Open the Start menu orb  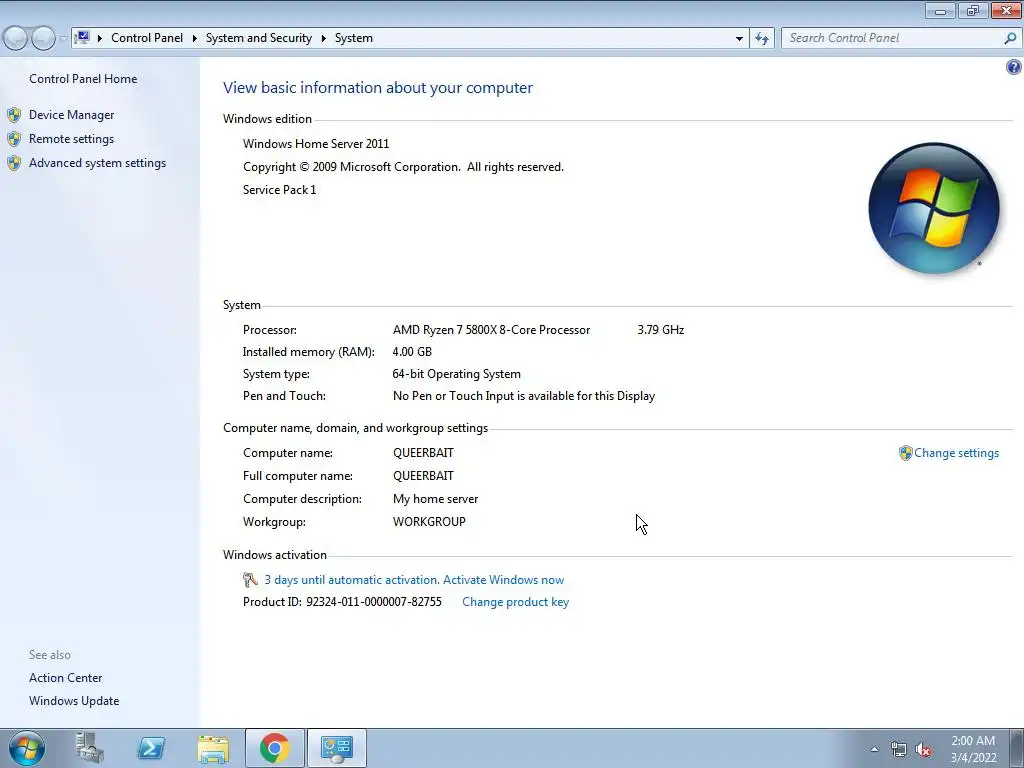(x=27, y=748)
